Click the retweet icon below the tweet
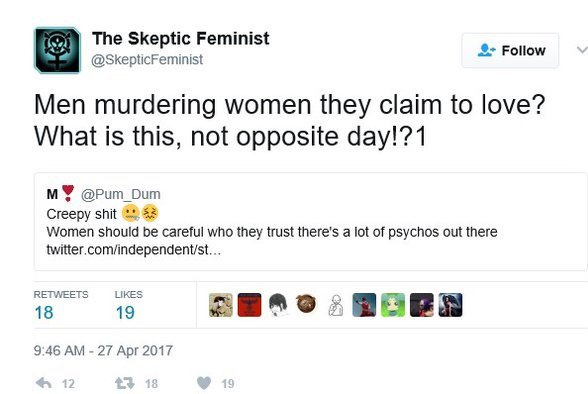This screenshot has width=588, height=394. (x=124, y=383)
